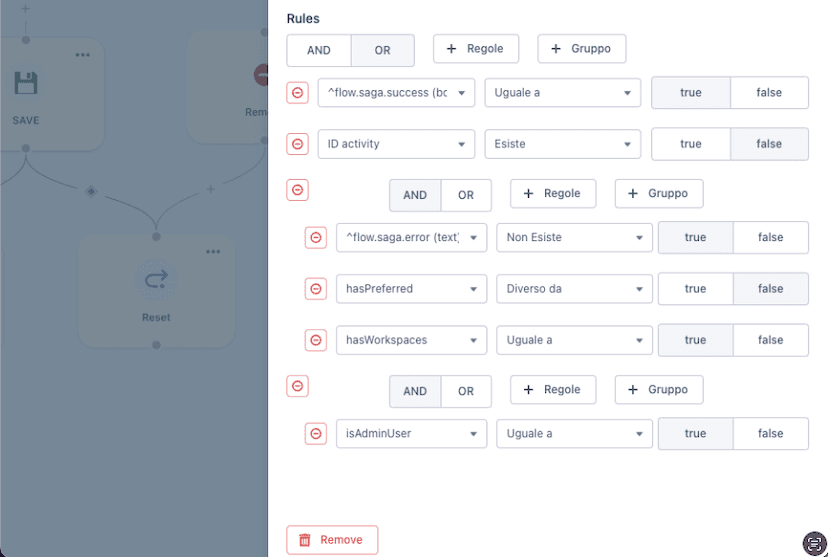Add Gruppo inside the flow.saga.error group
828x557 pixels.
tap(659, 194)
